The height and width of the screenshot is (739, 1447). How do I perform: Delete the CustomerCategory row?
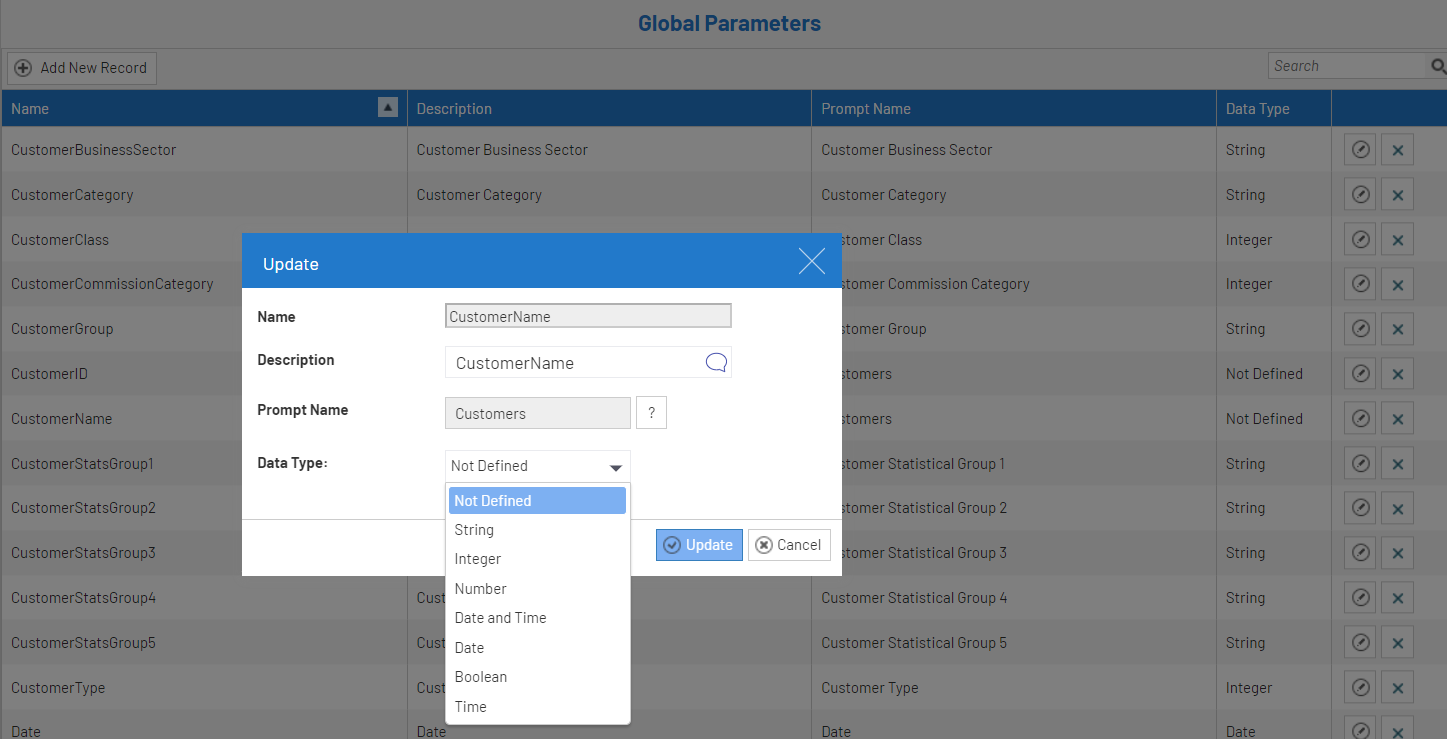[x=1397, y=196]
